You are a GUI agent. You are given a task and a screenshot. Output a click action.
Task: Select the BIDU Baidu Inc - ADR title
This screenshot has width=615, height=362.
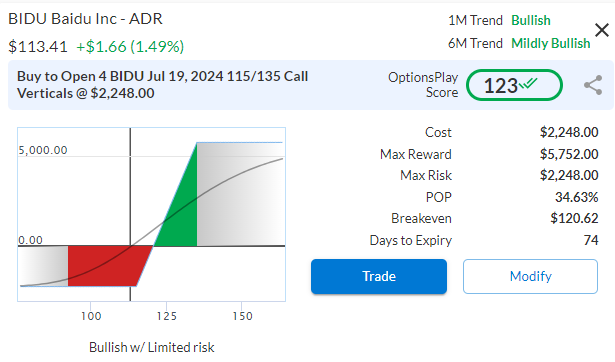[x=86, y=19]
